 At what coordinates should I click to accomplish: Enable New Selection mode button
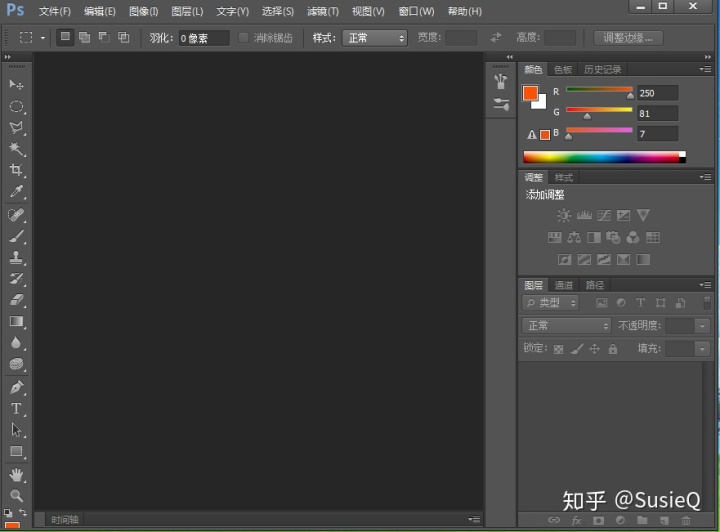[x=65, y=37]
